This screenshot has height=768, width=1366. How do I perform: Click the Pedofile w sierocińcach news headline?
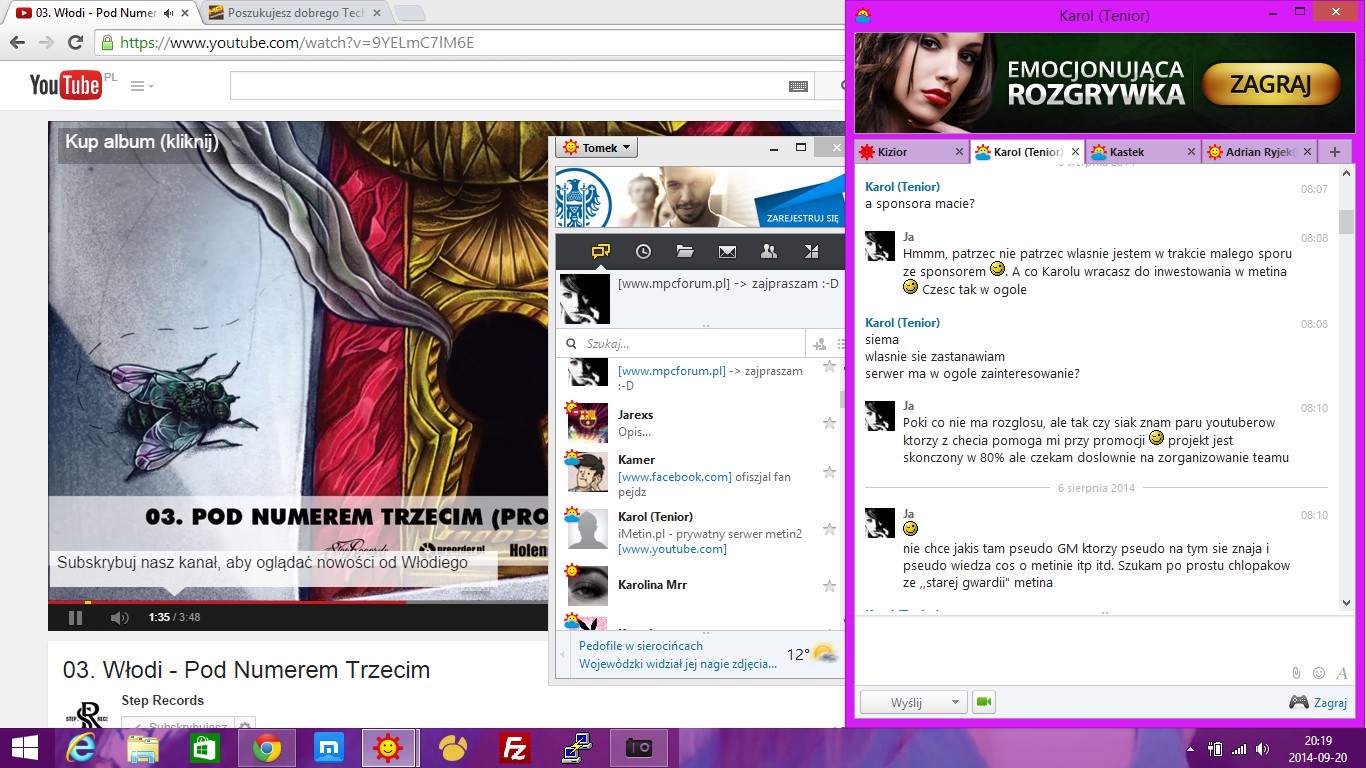[x=641, y=646]
